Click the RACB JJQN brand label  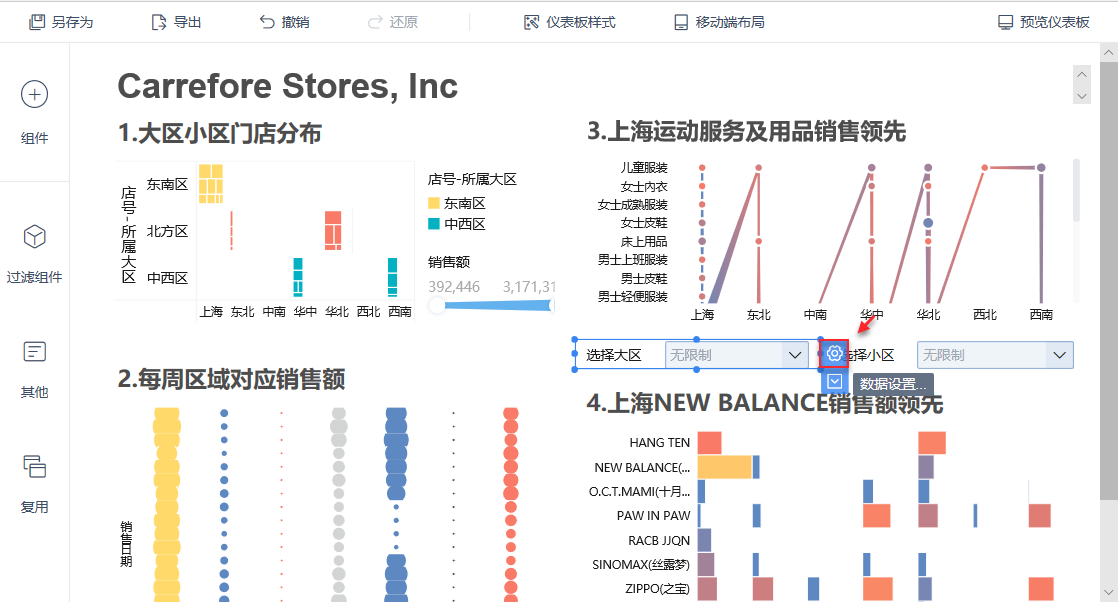point(659,541)
